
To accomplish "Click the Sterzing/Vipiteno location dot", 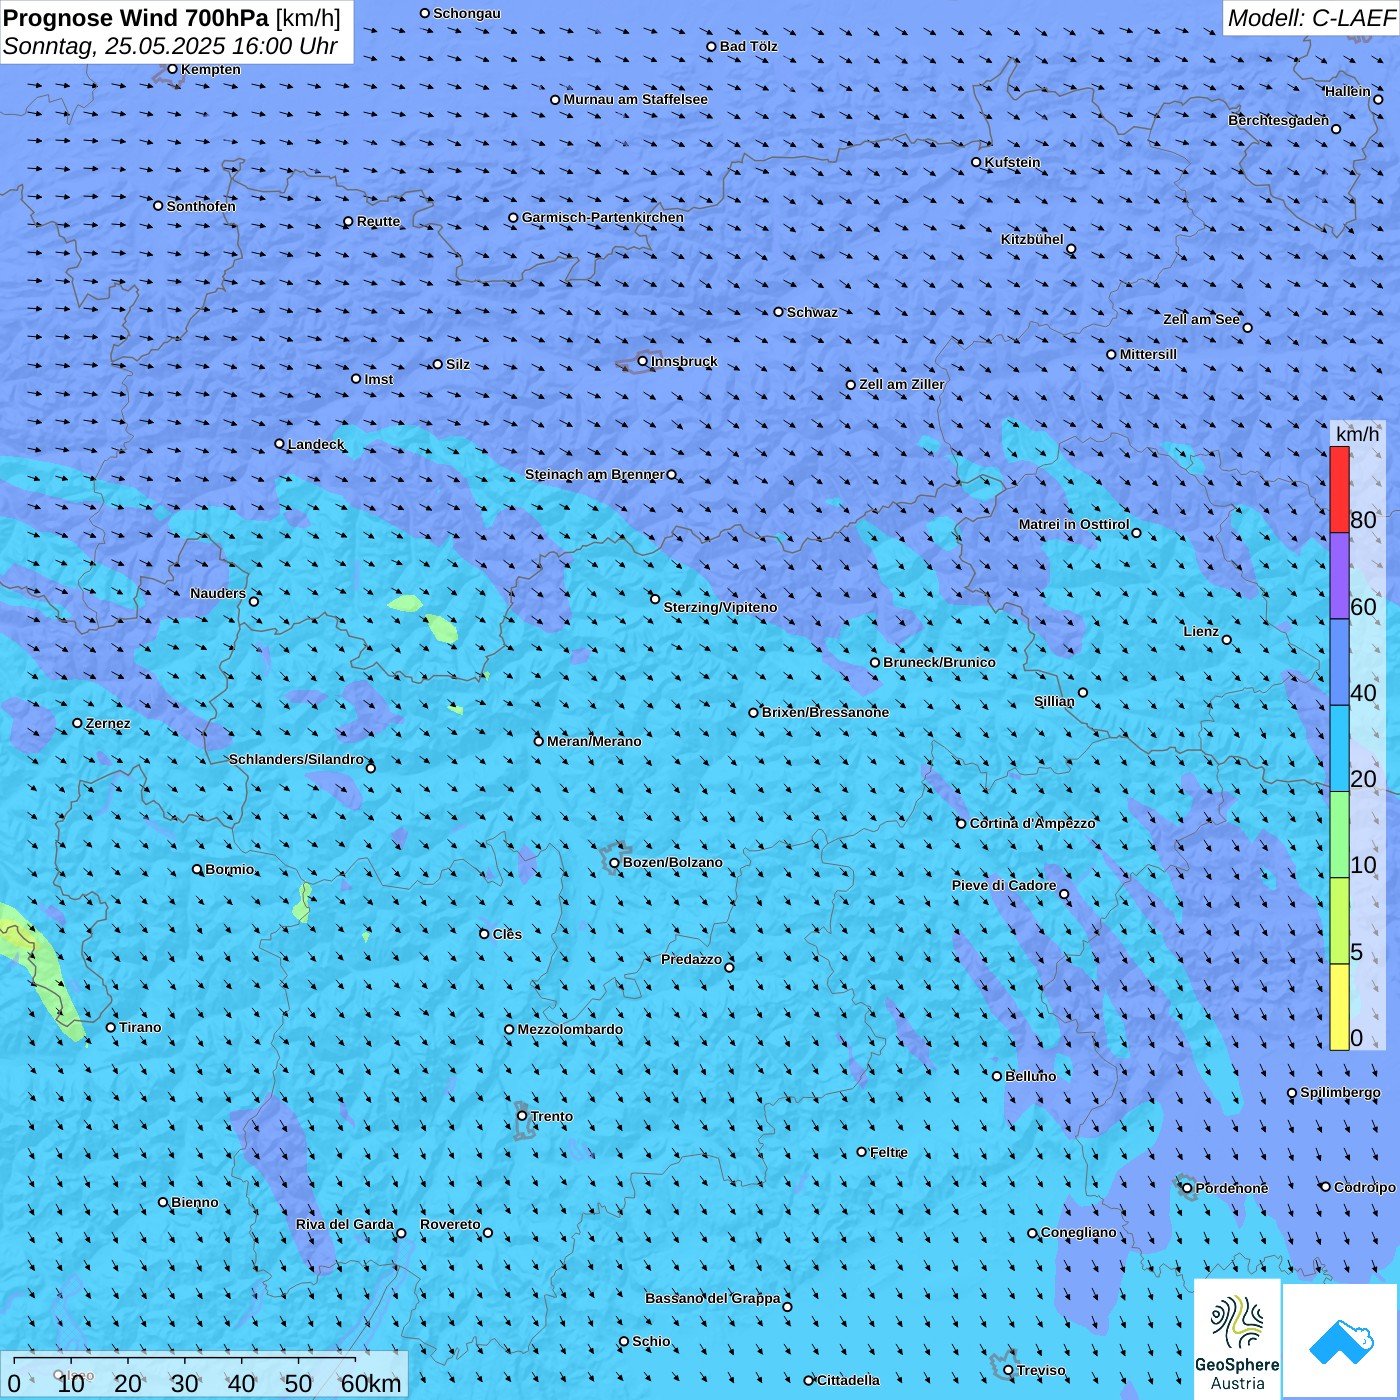I will tap(655, 599).
